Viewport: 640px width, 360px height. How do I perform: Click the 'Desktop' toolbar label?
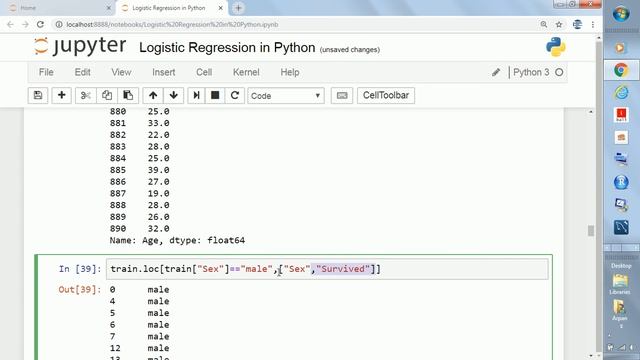point(621,266)
